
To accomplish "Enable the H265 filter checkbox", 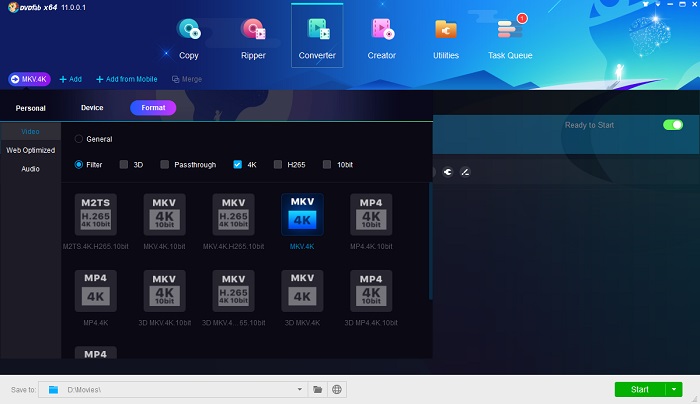I will click(x=279, y=164).
